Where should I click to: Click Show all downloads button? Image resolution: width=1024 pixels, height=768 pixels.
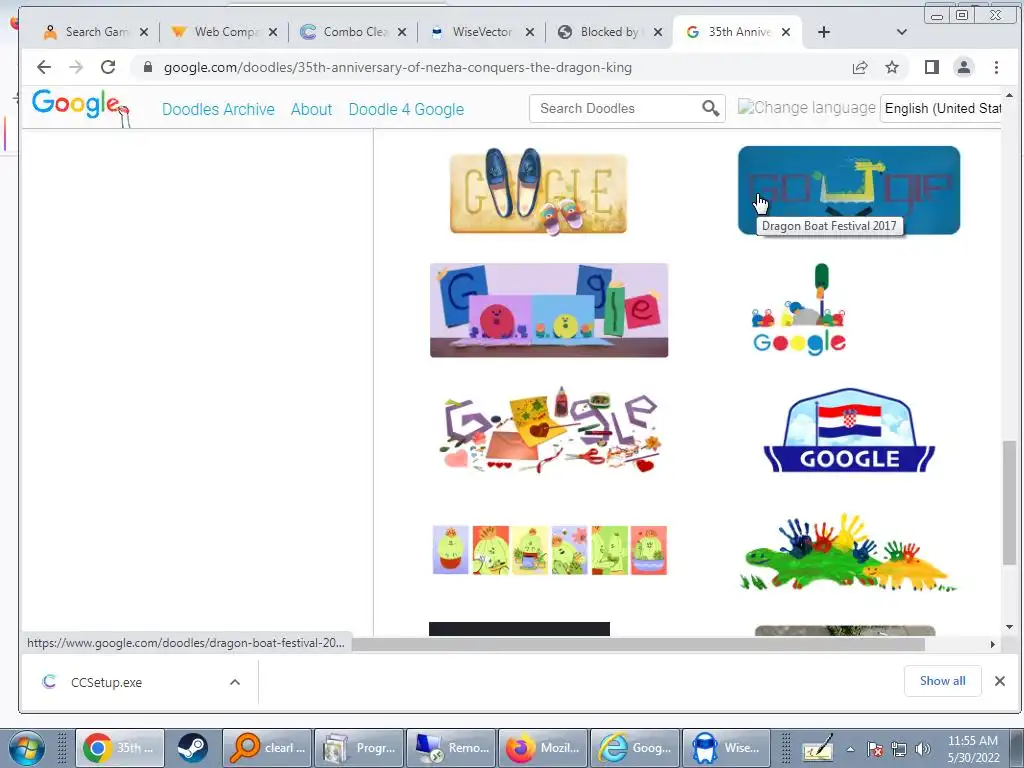point(942,681)
